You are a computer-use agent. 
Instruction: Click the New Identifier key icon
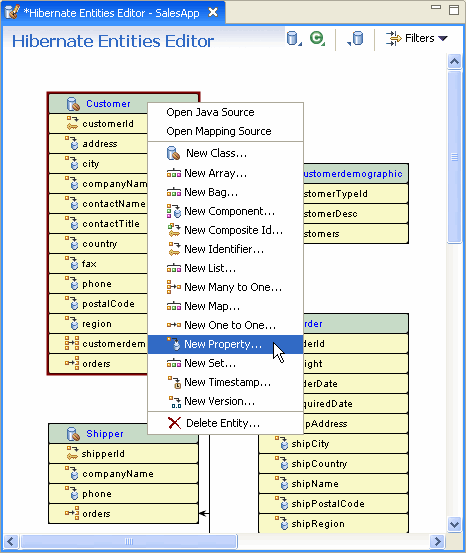(x=174, y=249)
